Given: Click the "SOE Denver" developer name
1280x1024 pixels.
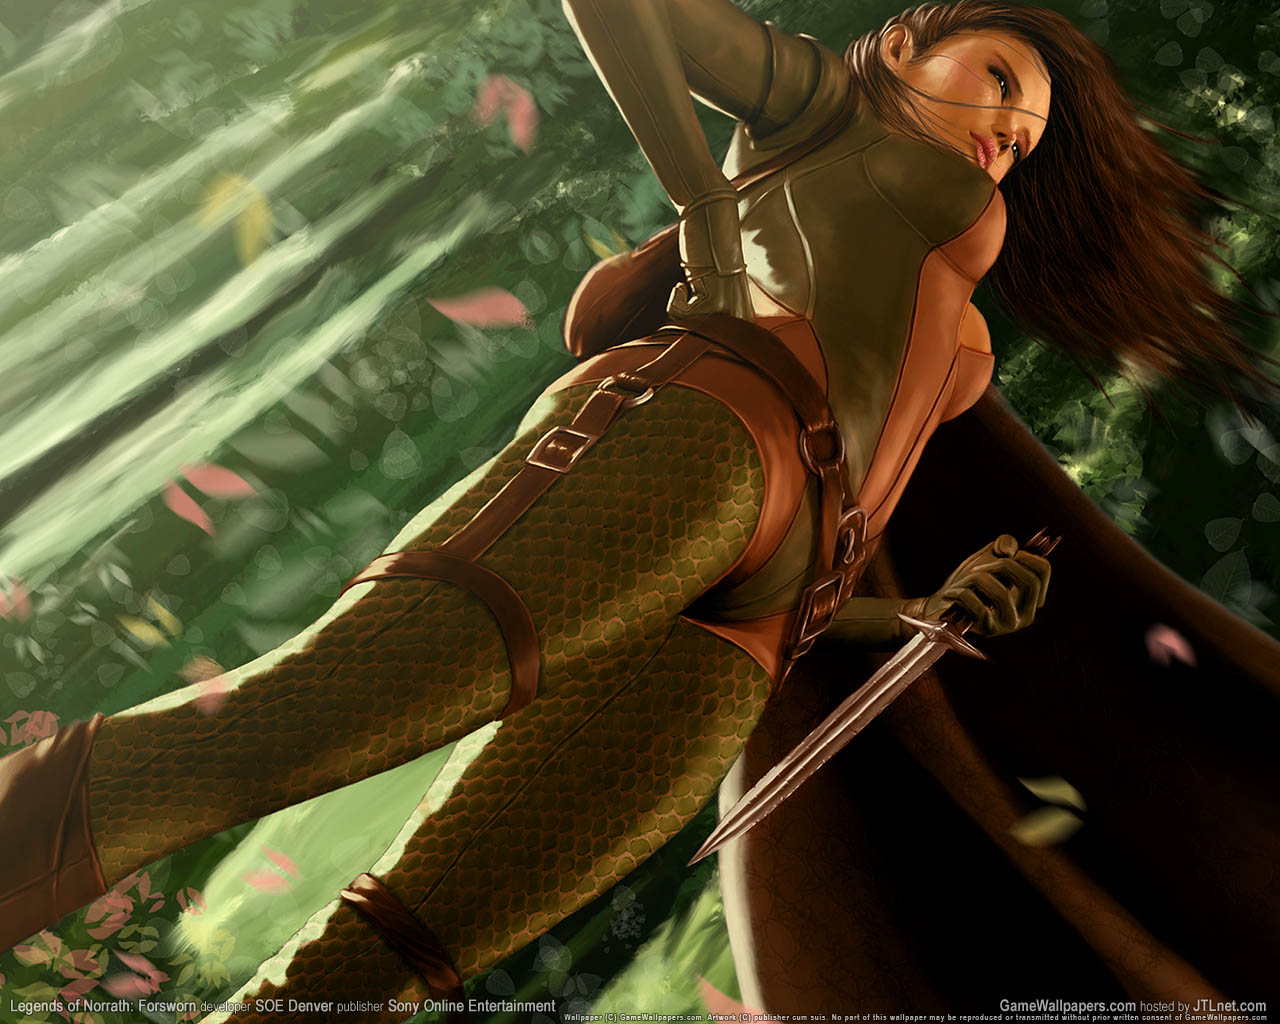Looking at the screenshot, I should [293, 1006].
